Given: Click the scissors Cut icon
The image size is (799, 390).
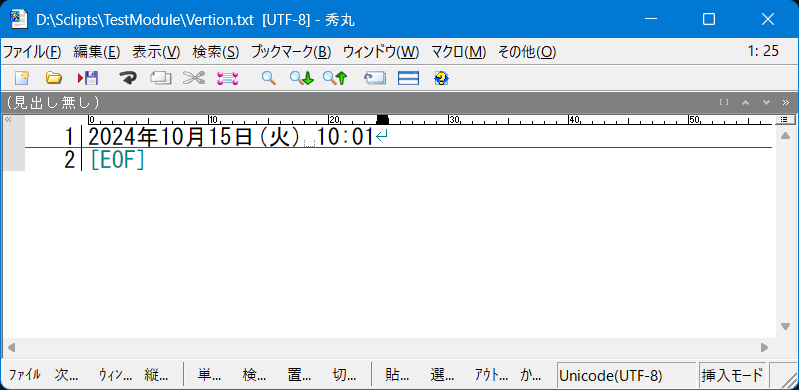Looking at the screenshot, I should point(194,78).
